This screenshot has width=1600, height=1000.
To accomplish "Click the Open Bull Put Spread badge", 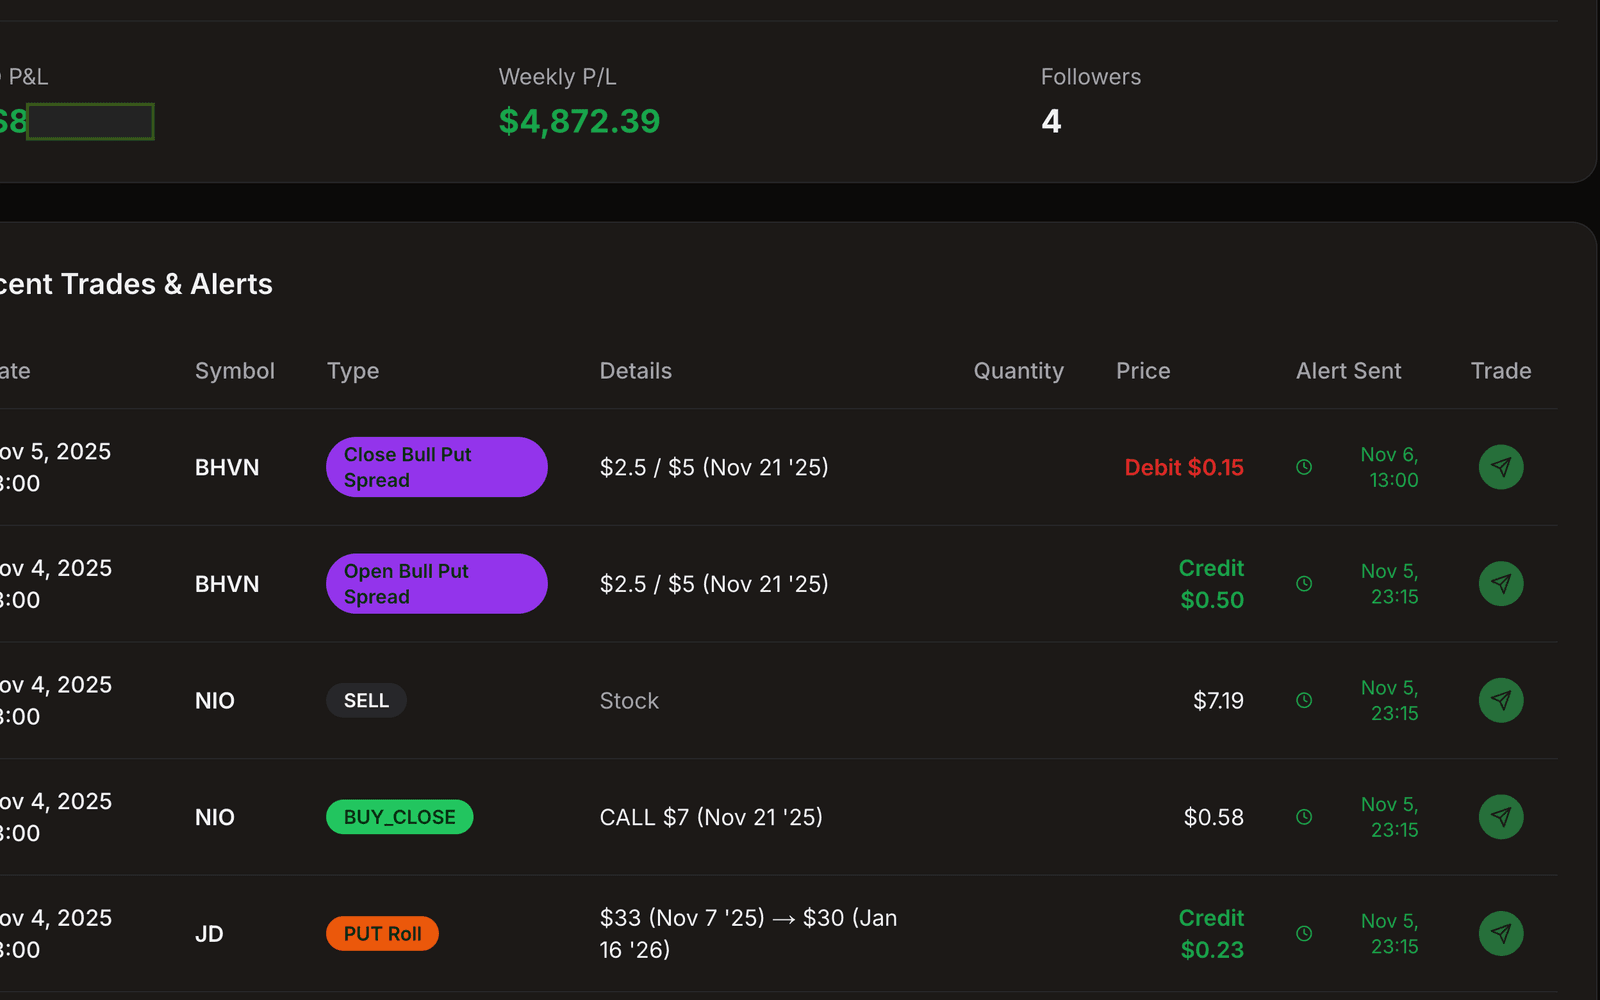I will [437, 584].
